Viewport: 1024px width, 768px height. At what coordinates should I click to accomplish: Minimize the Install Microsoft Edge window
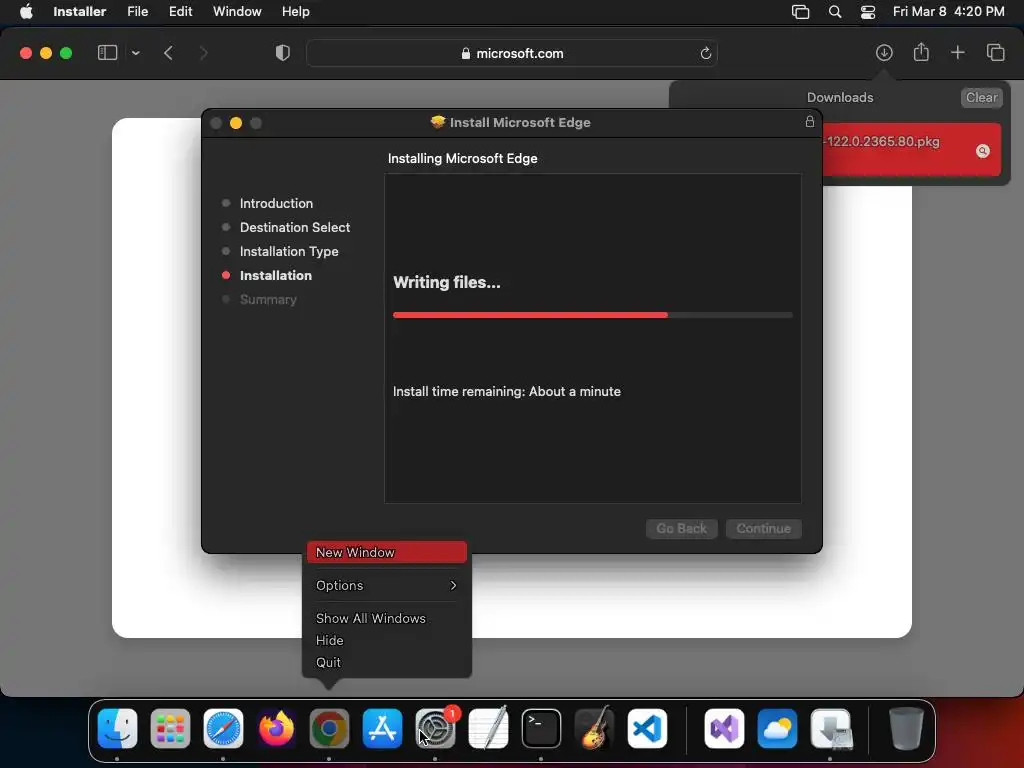(x=236, y=123)
